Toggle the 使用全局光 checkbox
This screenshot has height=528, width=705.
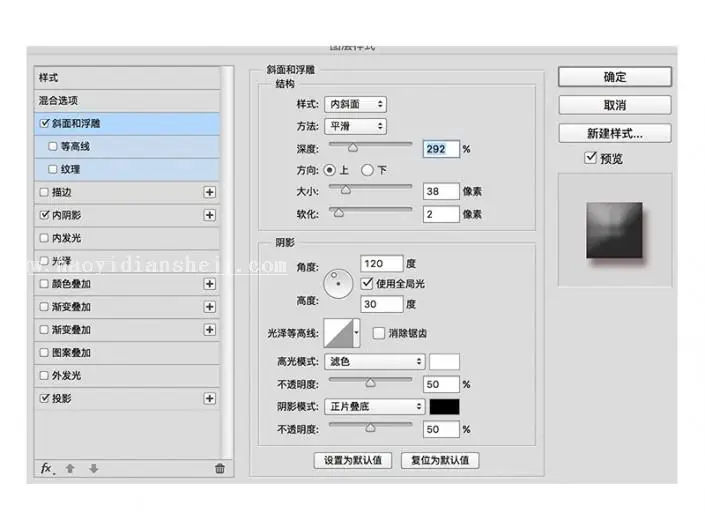pyautogui.click(x=367, y=283)
